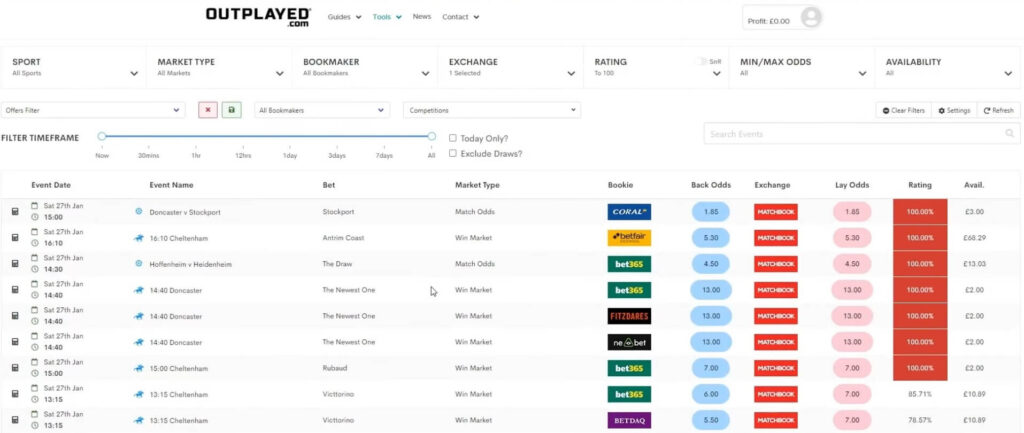This screenshot has width=1024, height=433.
Task: Click the Refresh button
Action: pyautogui.click(x=999, y=110)
